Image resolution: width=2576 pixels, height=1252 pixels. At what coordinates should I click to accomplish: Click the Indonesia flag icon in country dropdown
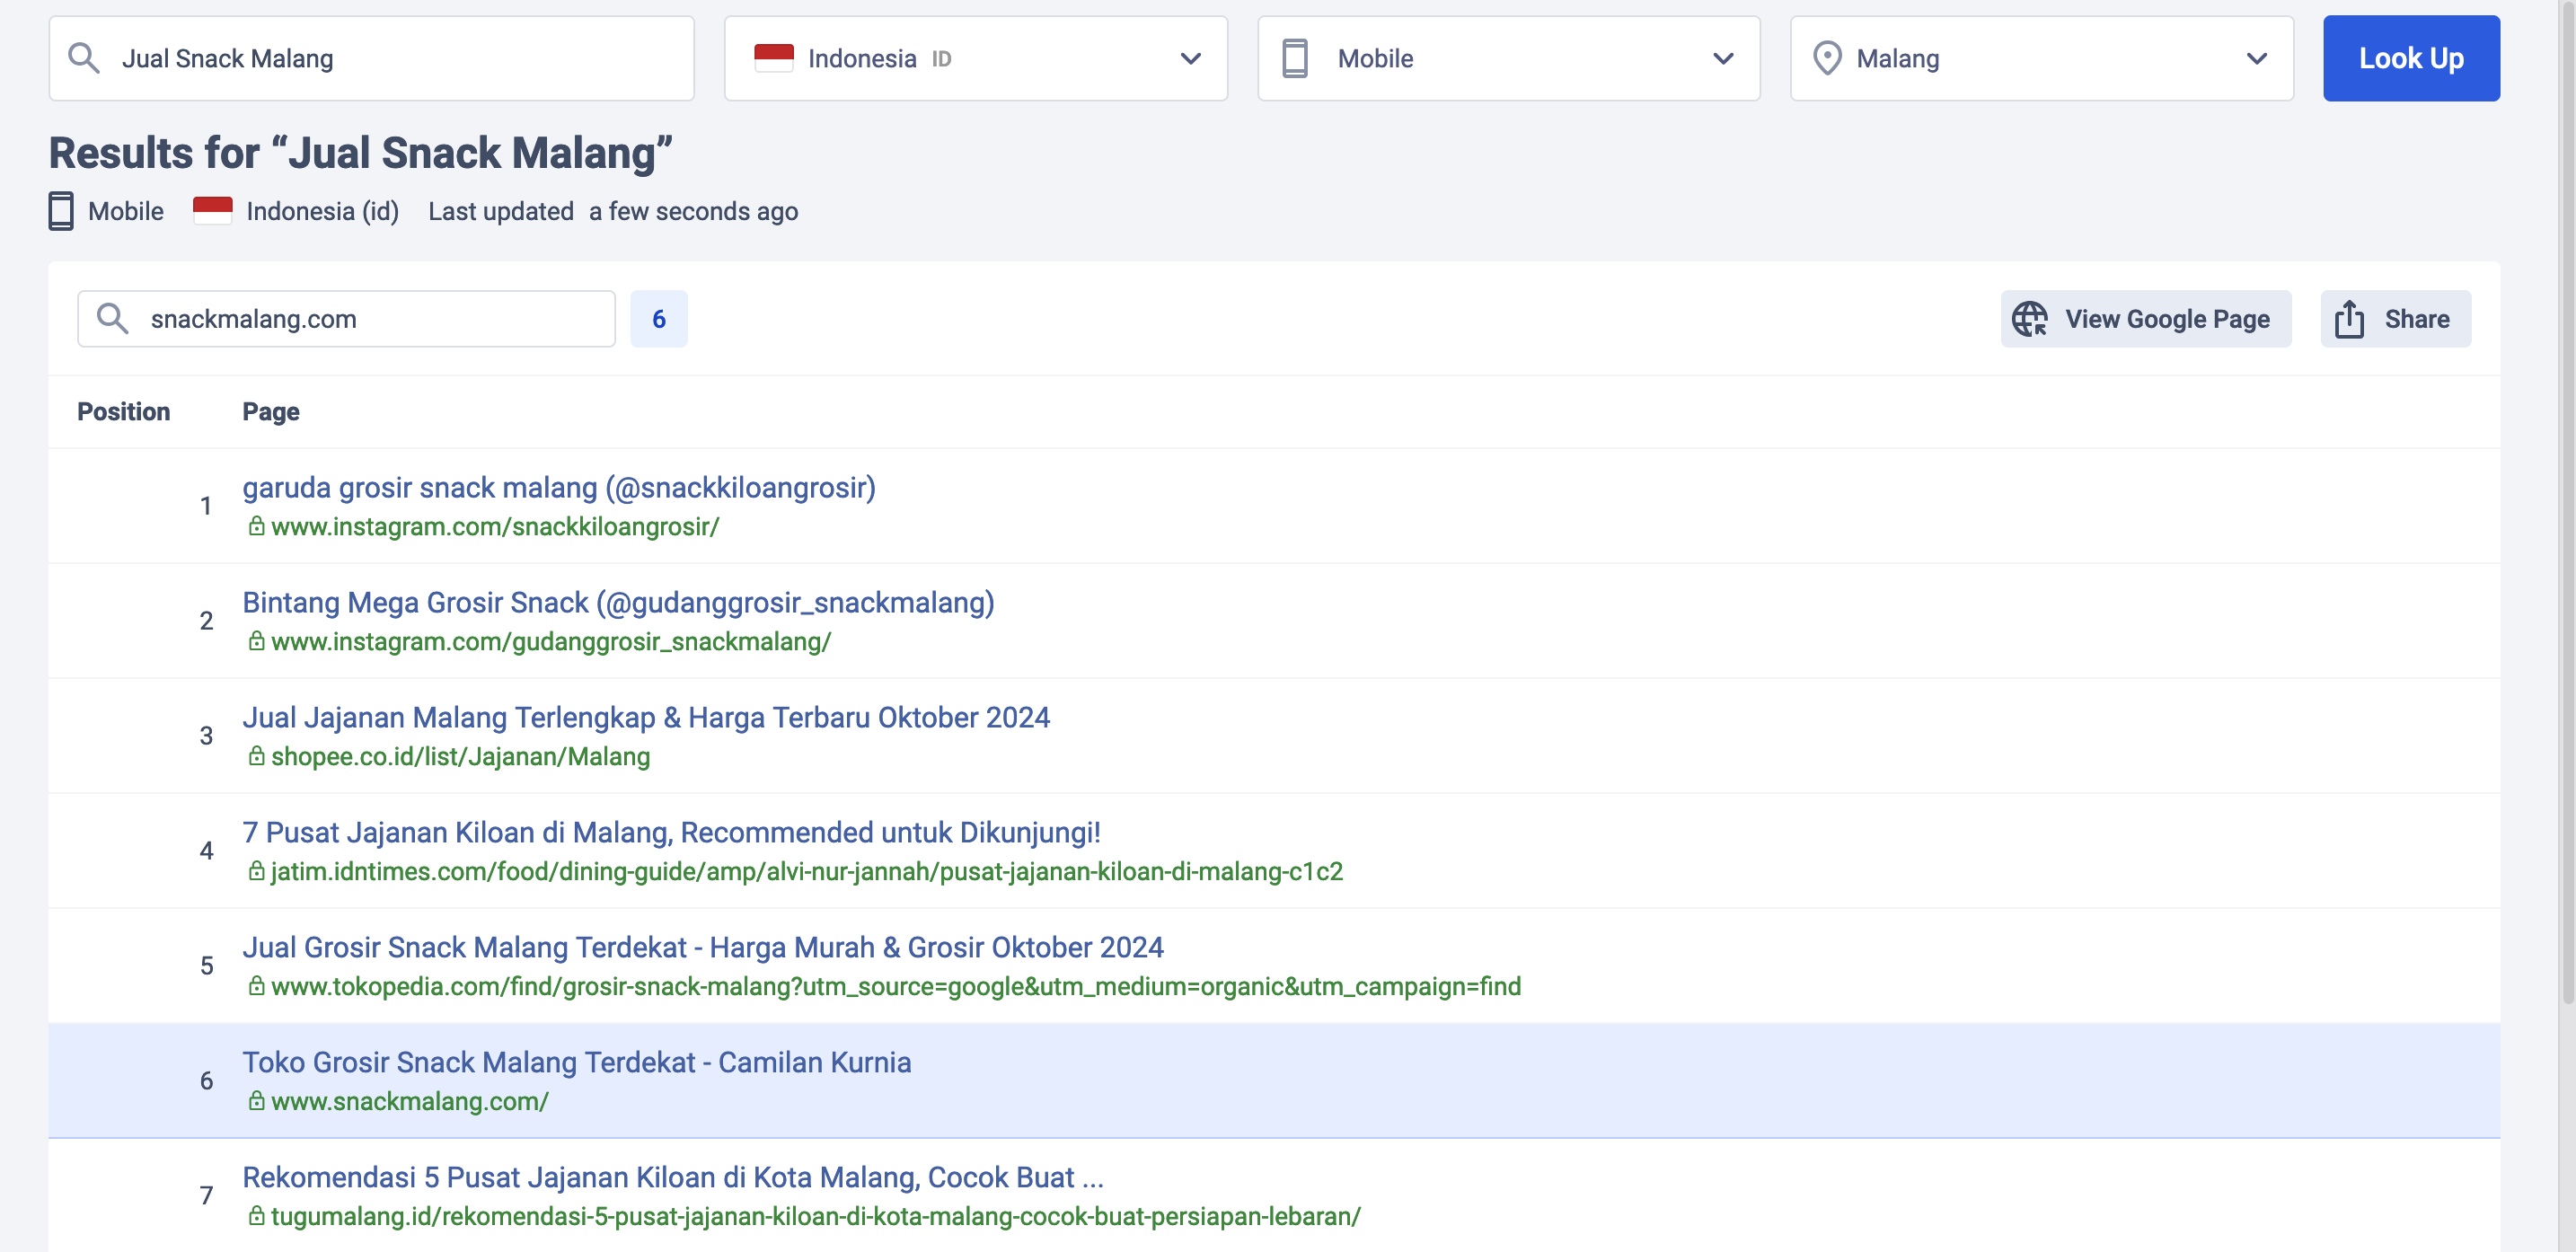click(x=773, y=58)
